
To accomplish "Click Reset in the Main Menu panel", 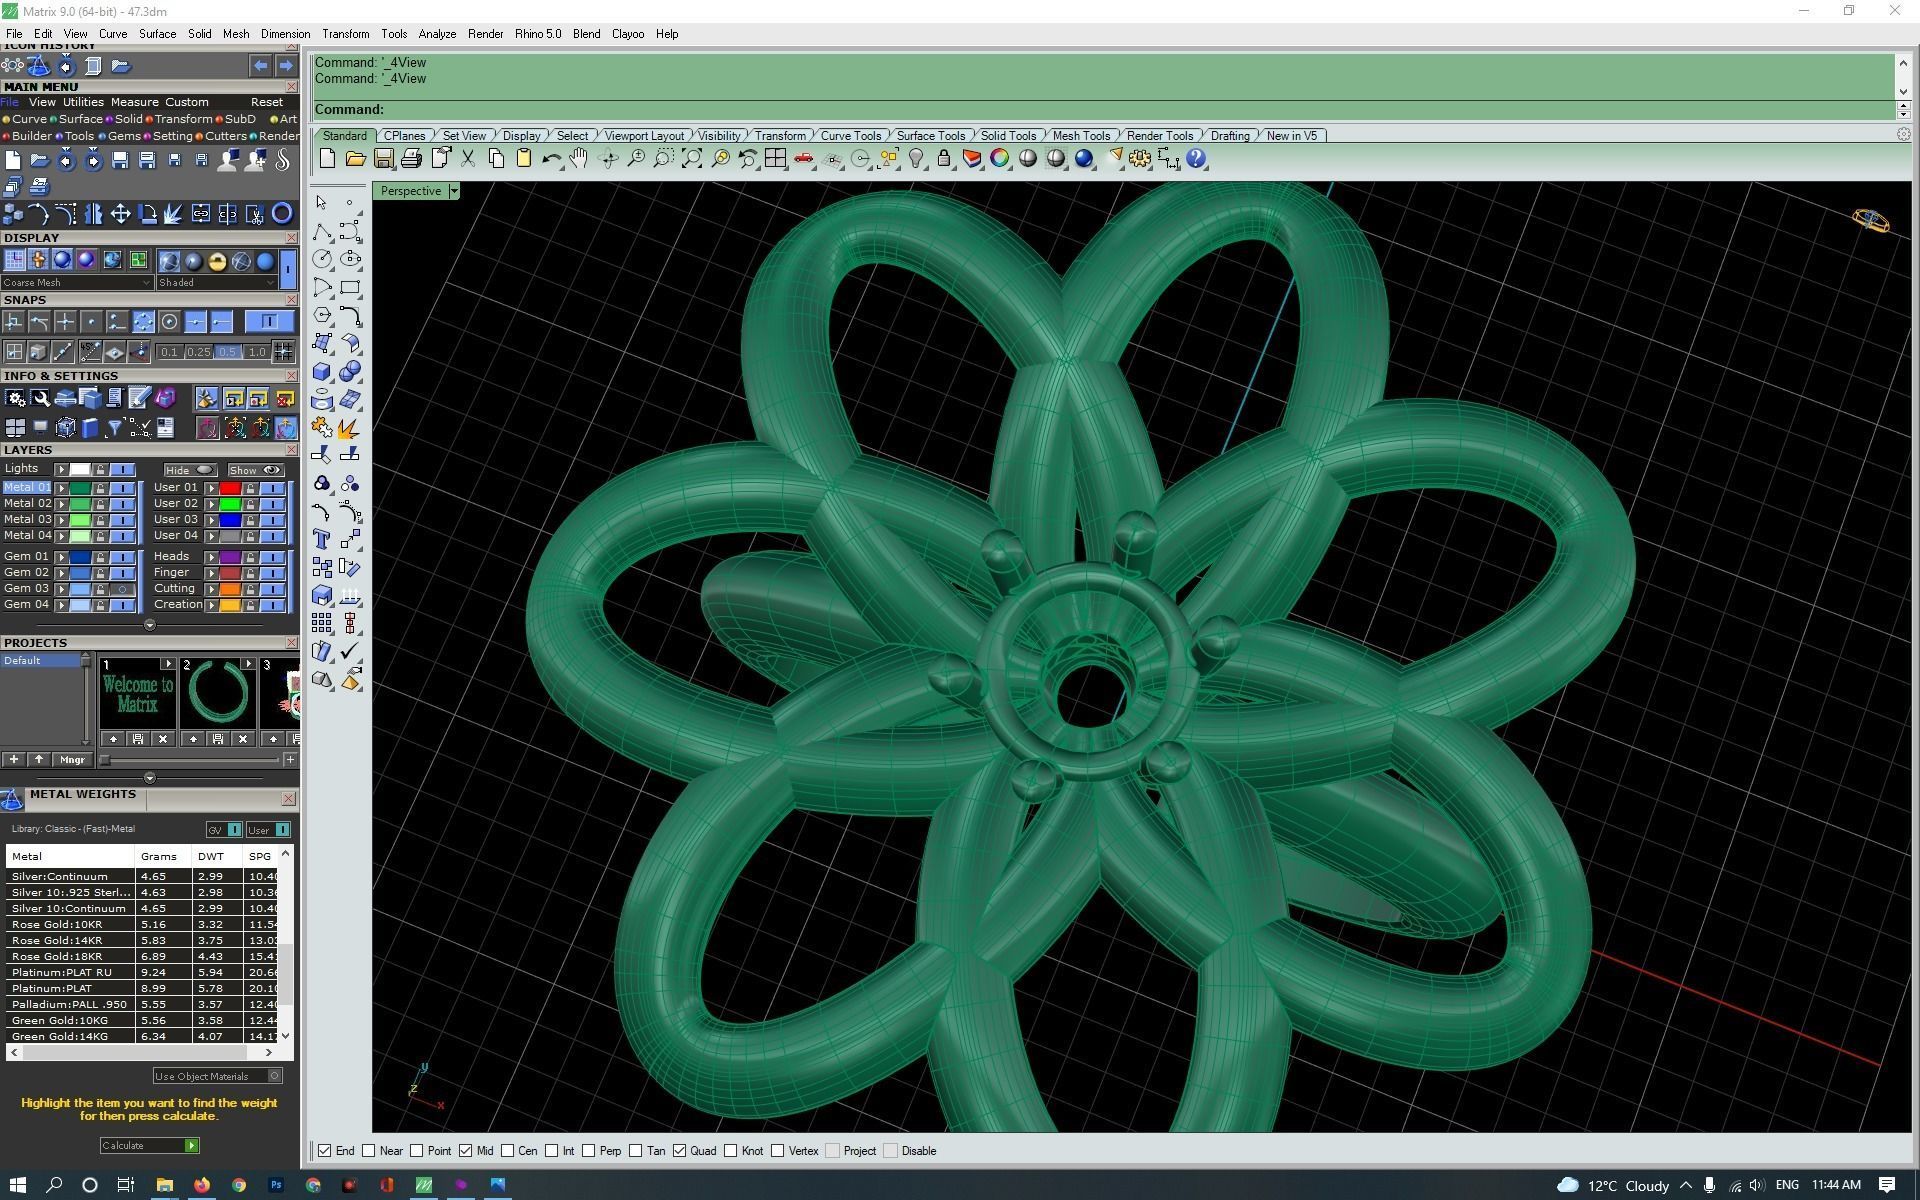I will pyautogui.click(x=266, y=102).
